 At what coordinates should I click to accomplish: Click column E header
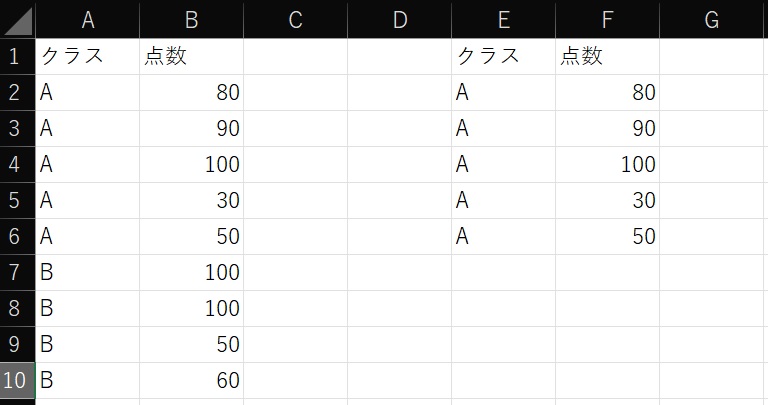(503, 19)
